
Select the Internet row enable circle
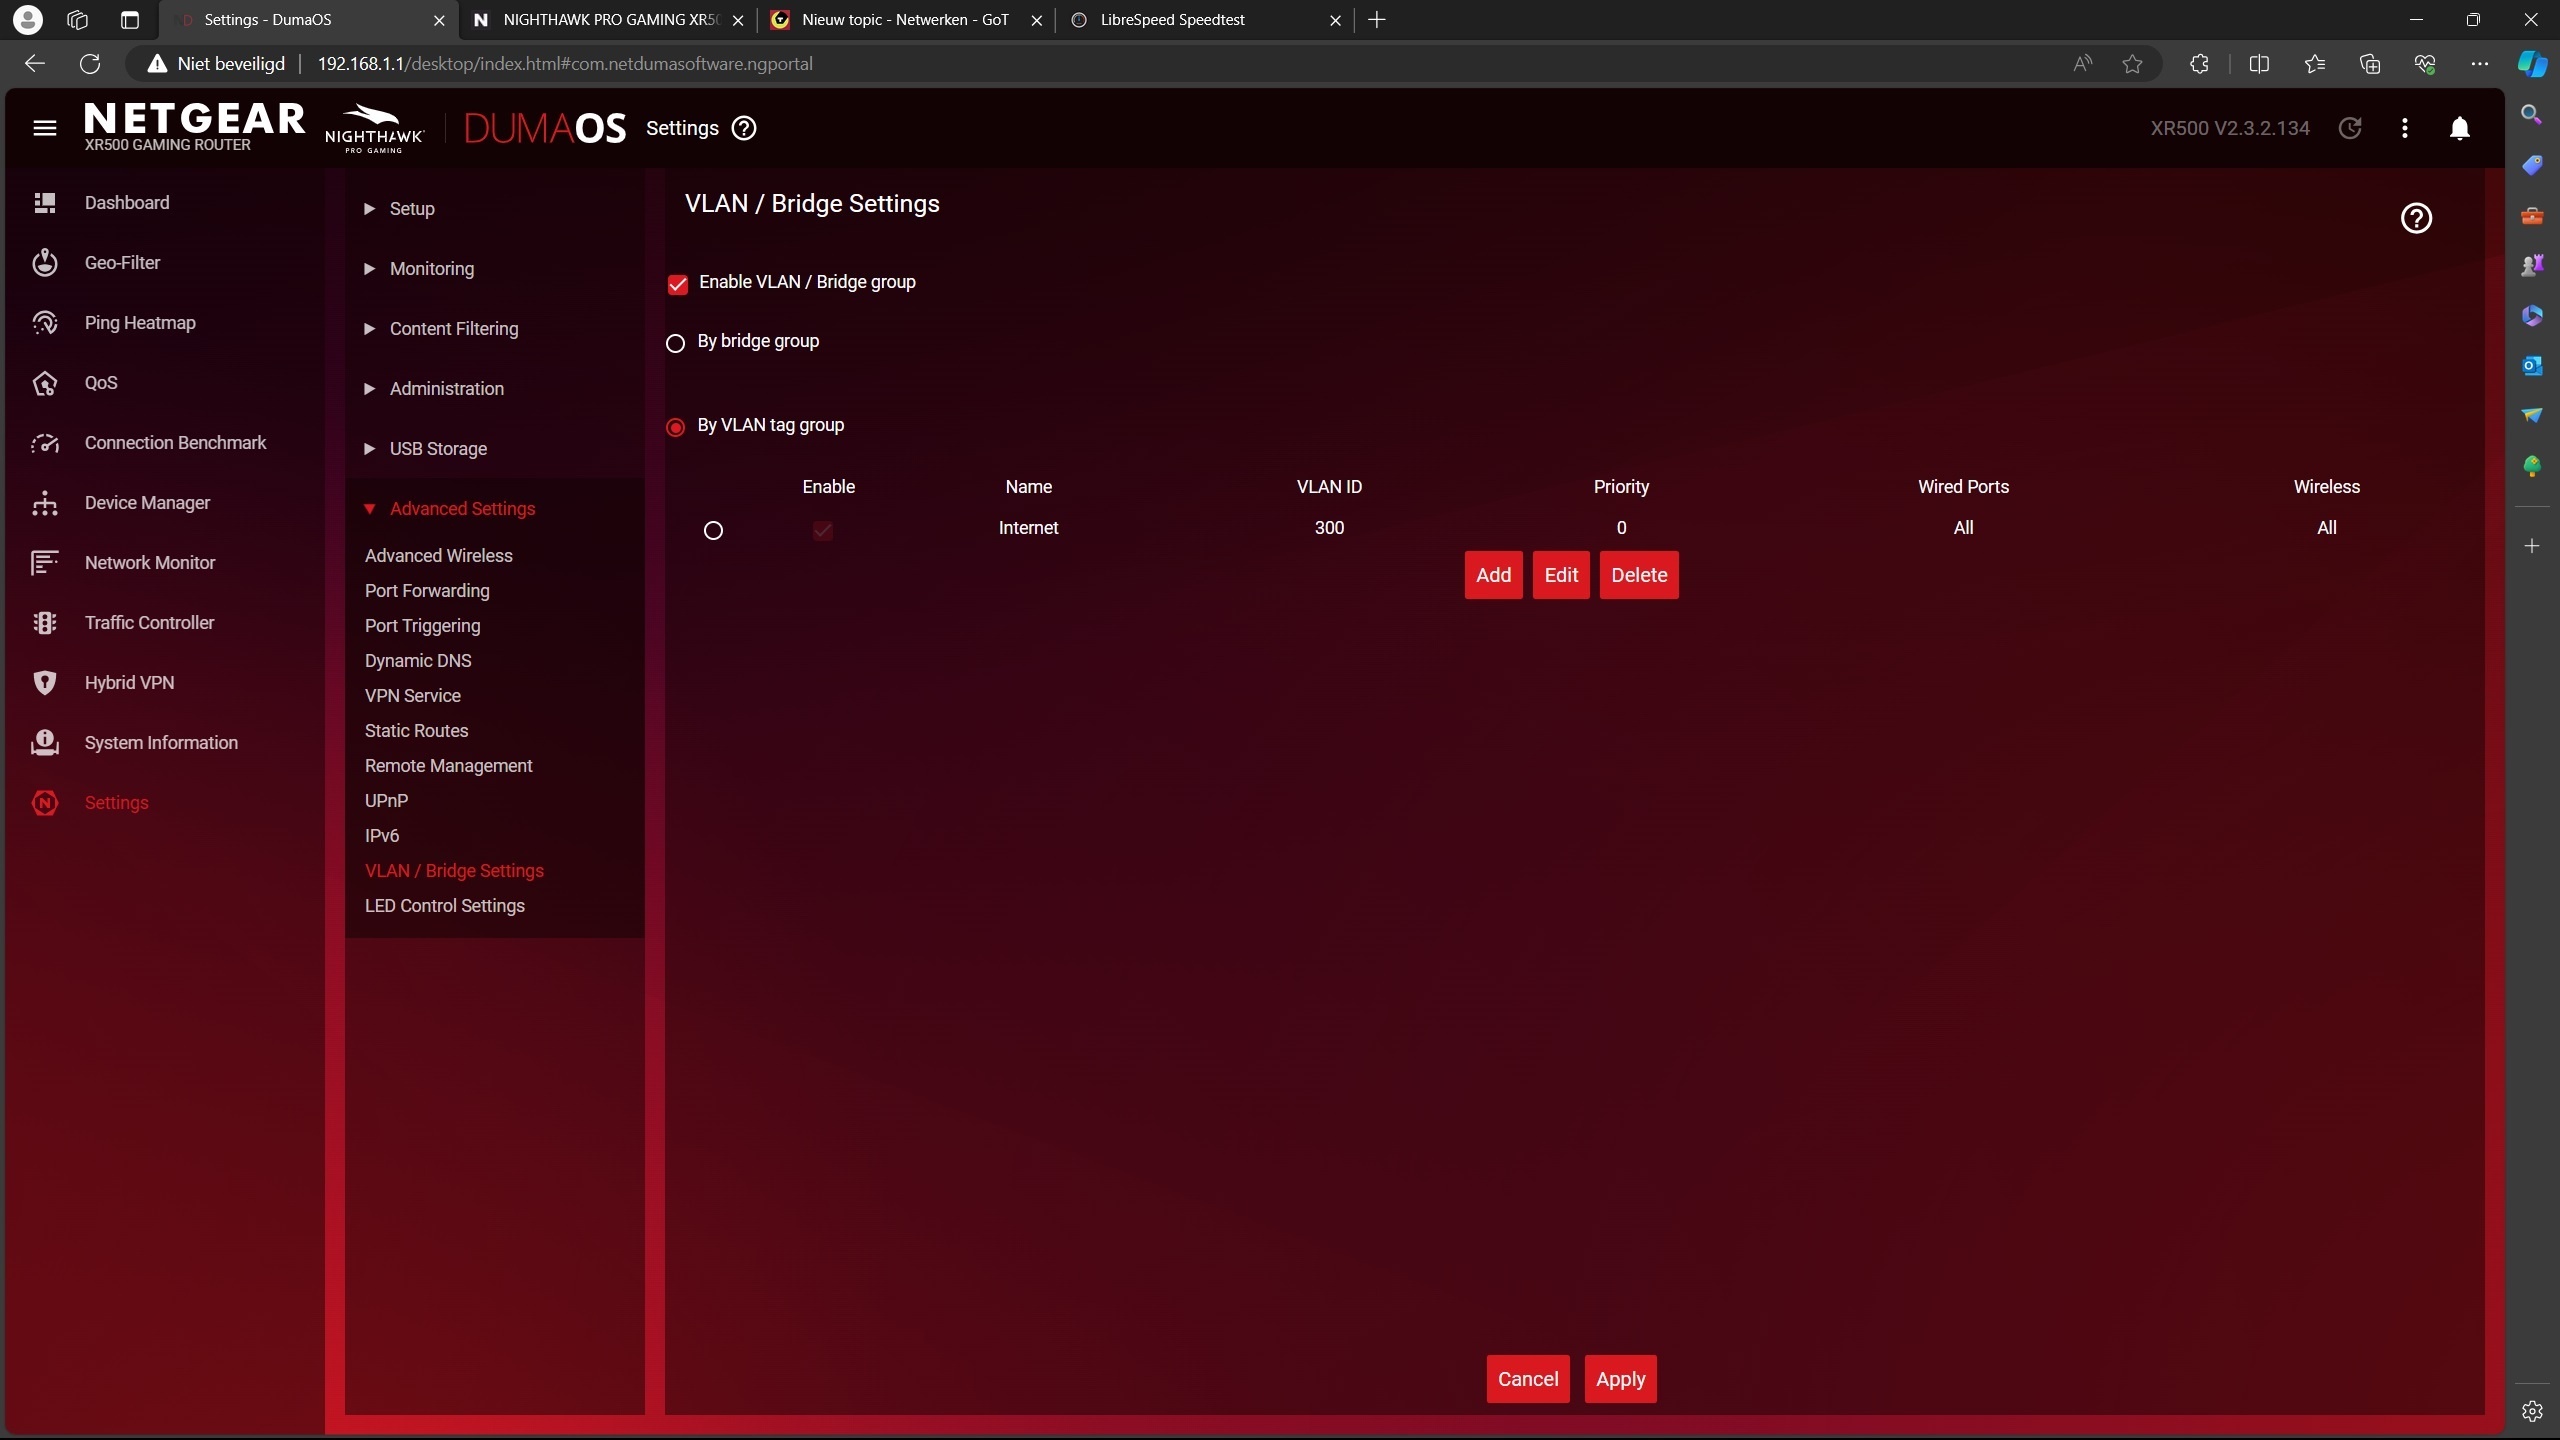tap(712, 530)
